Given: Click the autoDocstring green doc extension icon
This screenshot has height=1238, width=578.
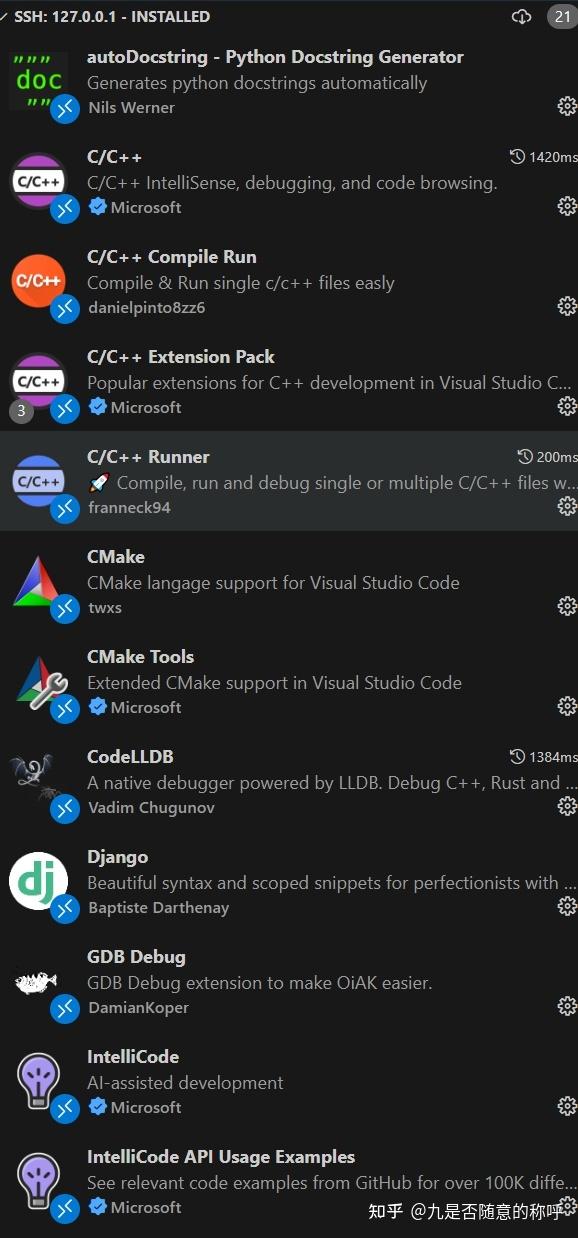Looking at the screenshot, I should click(x=38, y=78).
